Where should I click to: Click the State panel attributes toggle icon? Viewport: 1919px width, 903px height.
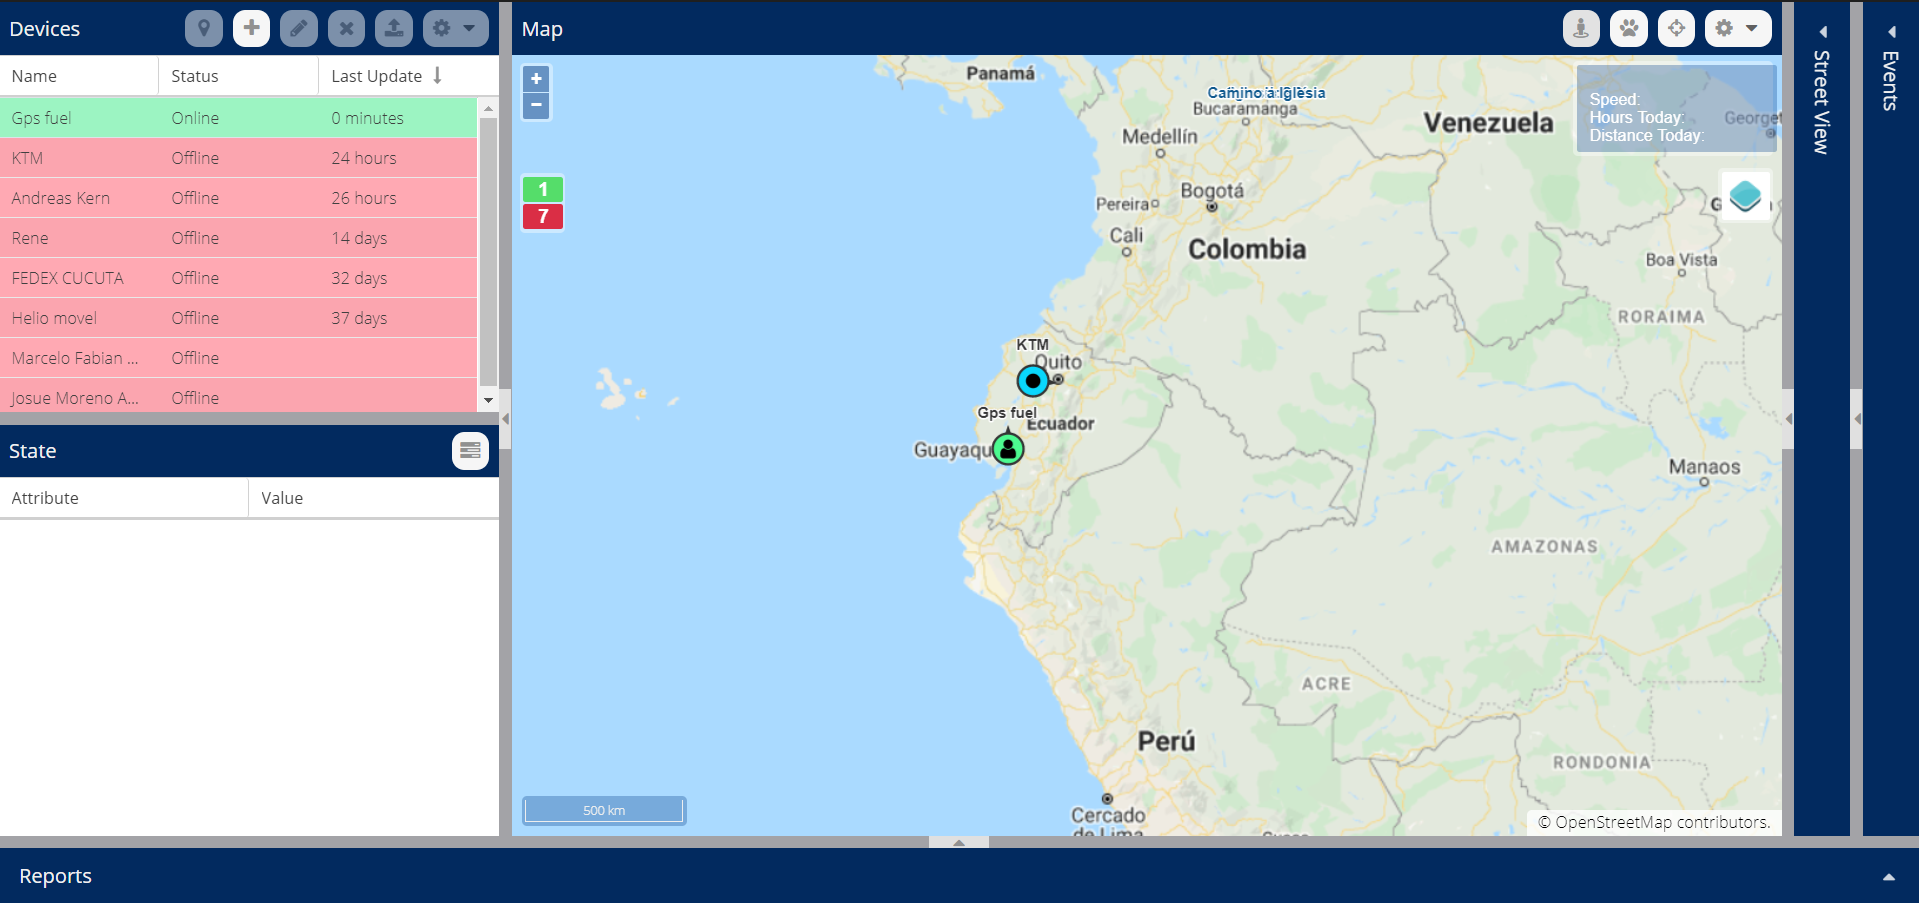click(x=470, y=451)
